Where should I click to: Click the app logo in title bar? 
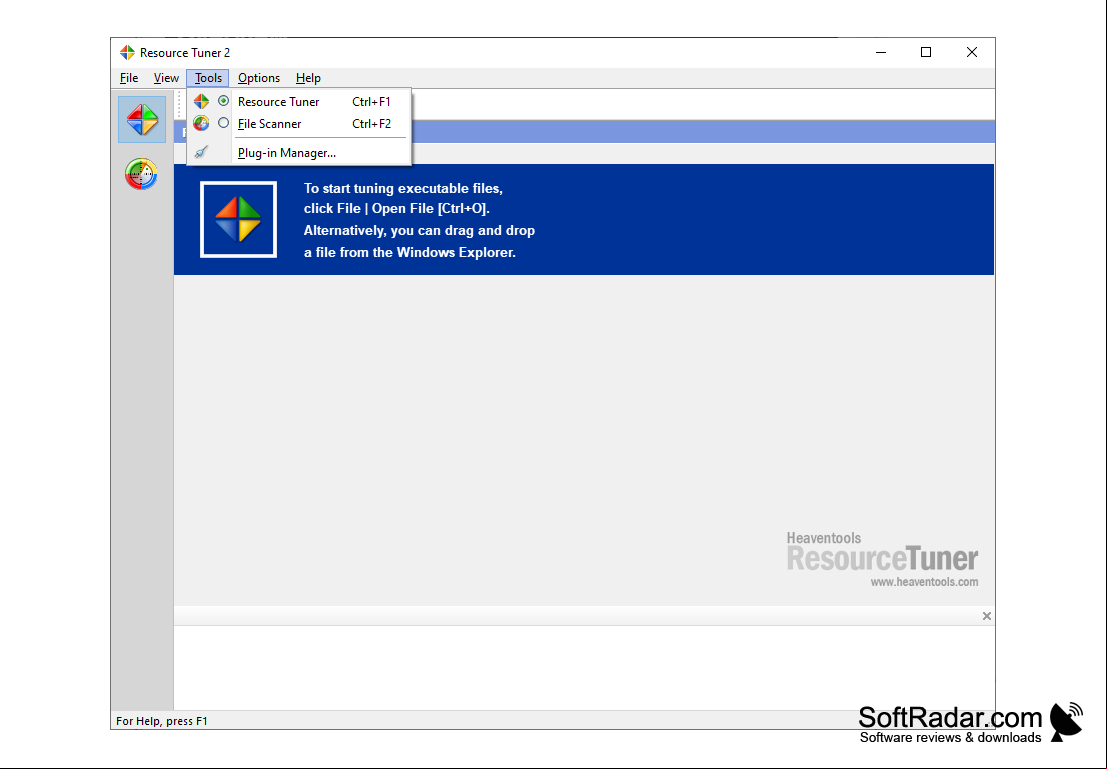click(x=127, y=52)
